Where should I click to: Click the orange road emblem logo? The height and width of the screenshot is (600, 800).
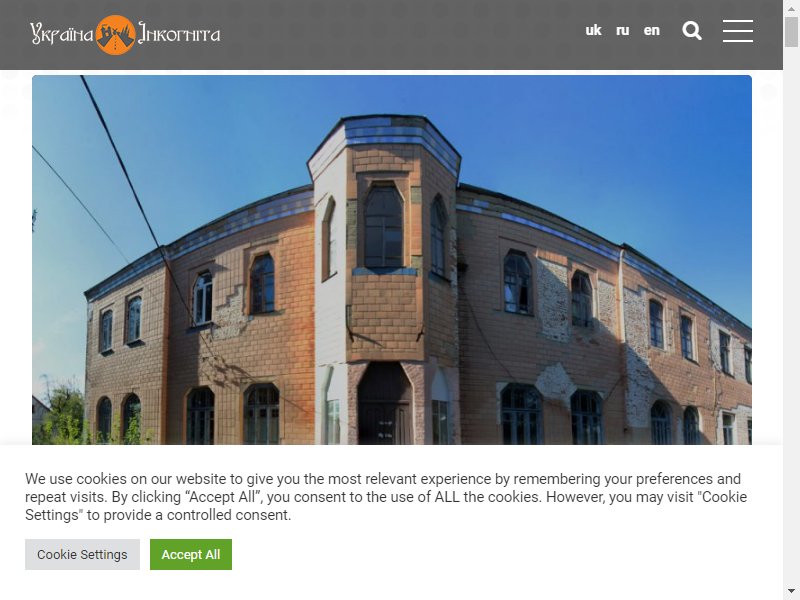point(116,35)
